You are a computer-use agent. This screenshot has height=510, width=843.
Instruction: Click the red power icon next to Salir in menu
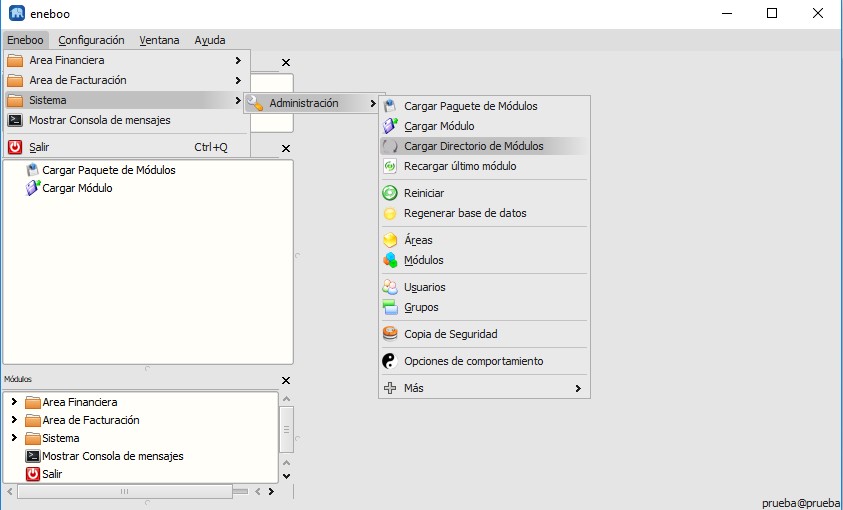point(15,147)
